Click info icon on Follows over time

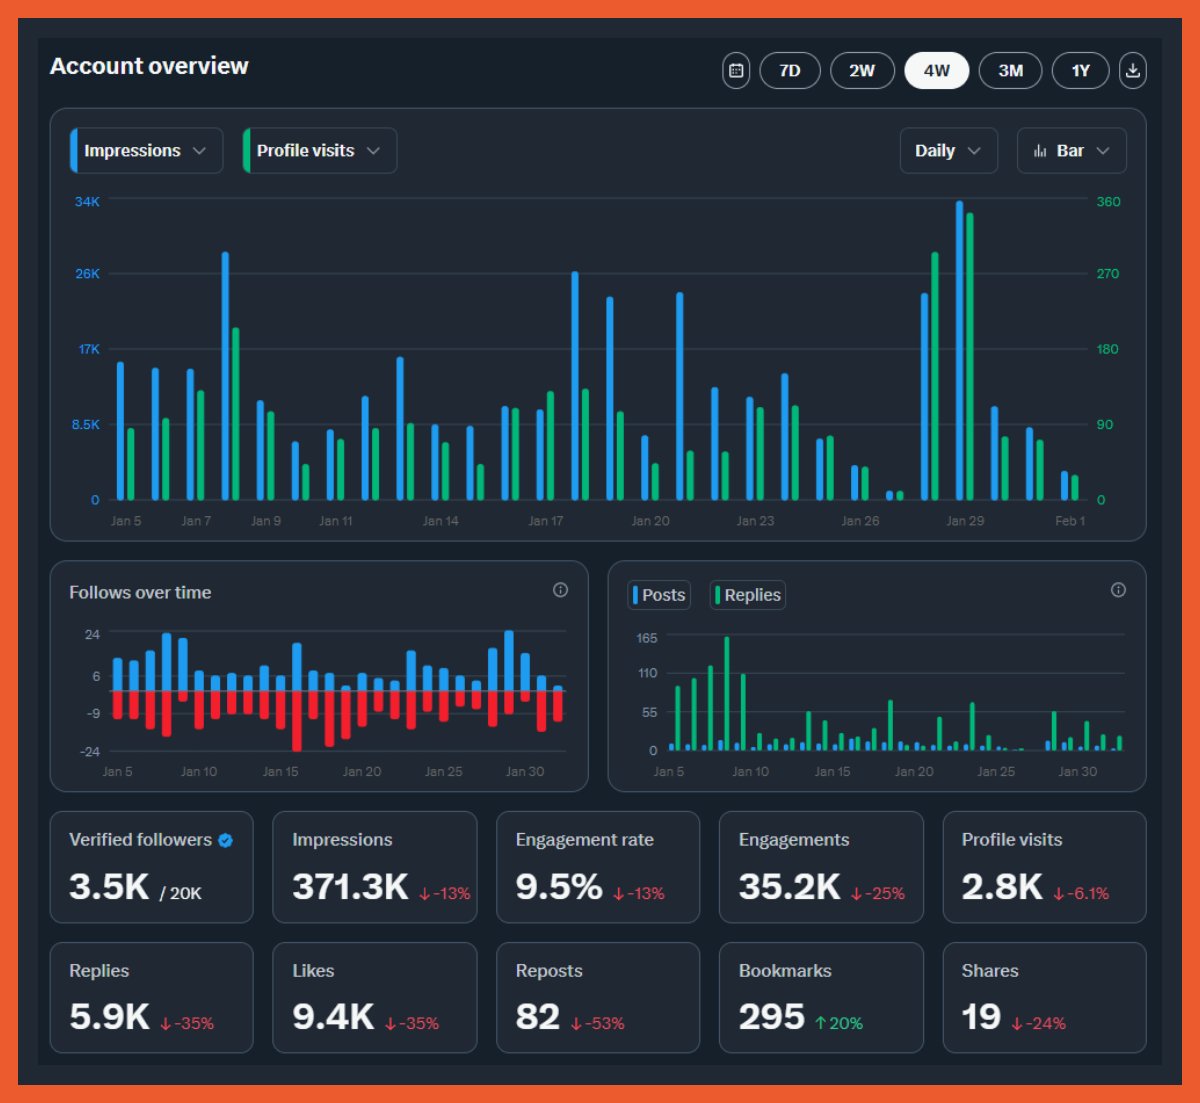[x=560, y=590]
